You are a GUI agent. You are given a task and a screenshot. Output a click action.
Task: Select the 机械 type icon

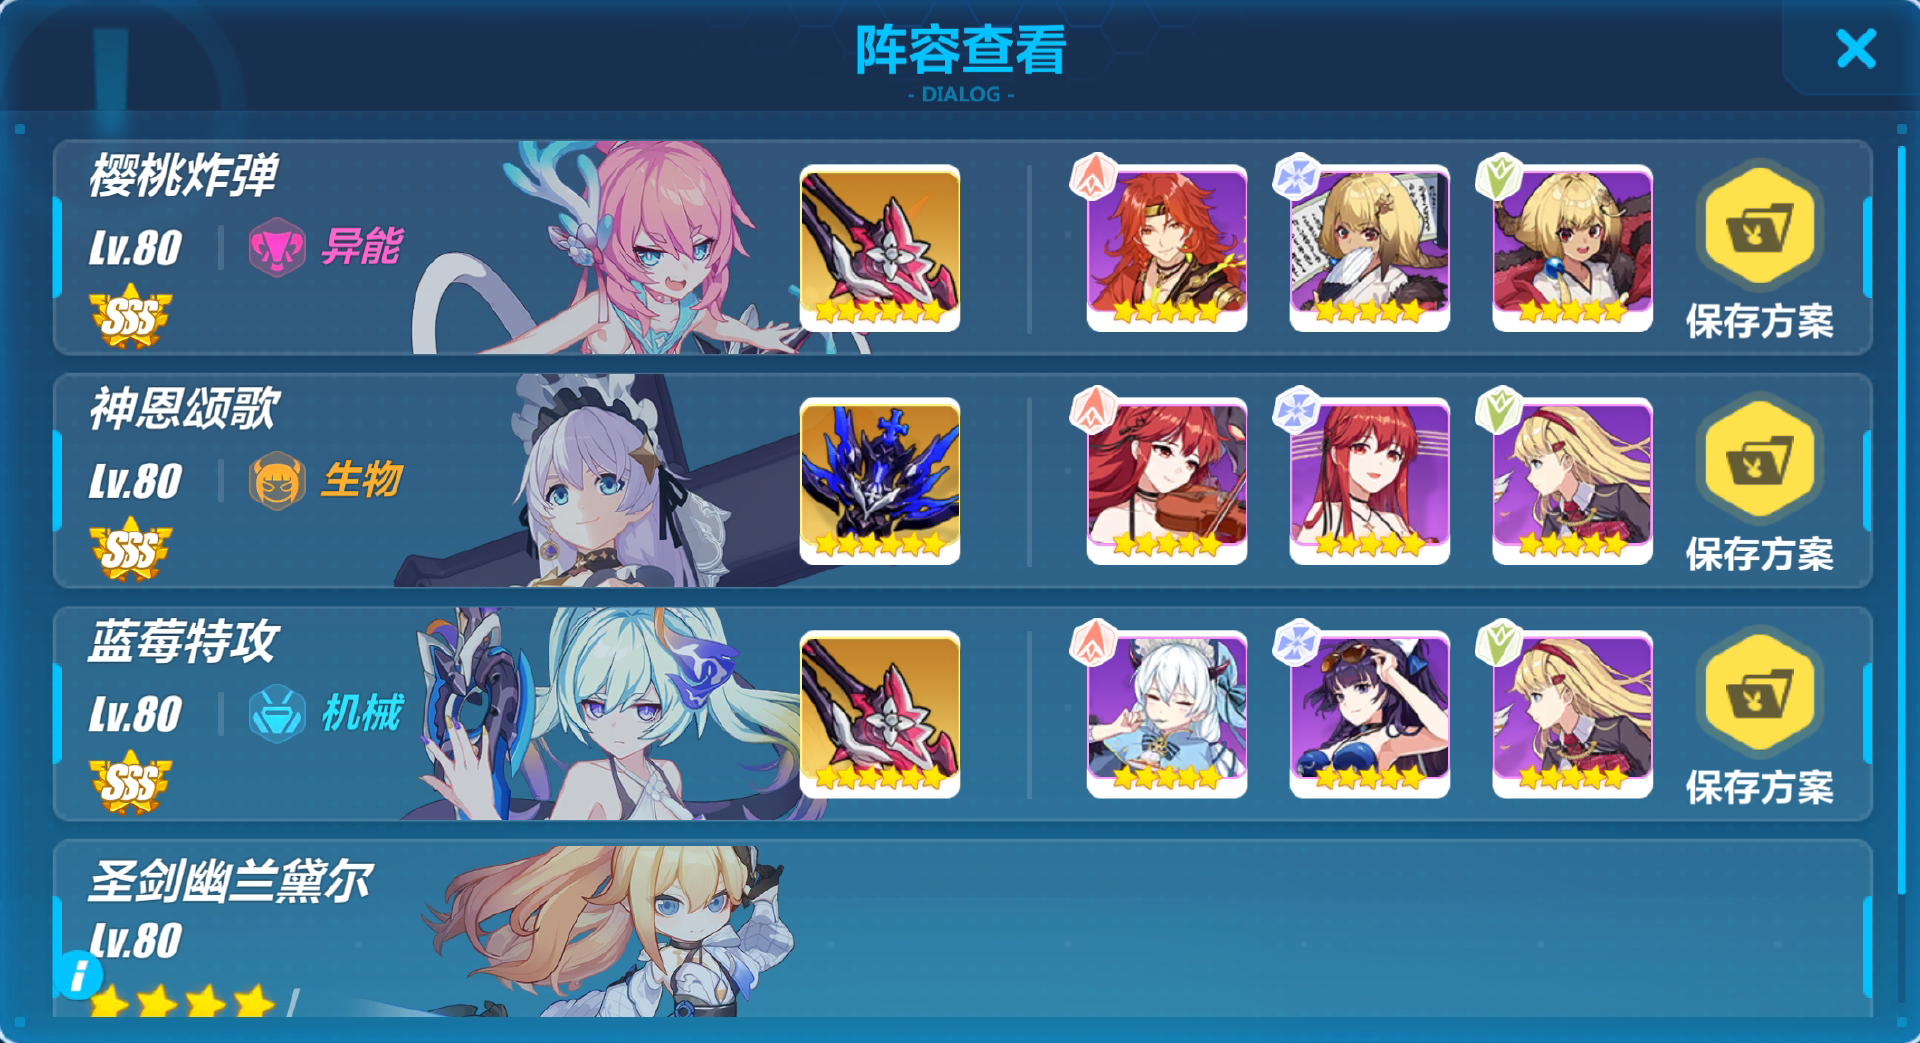277,713
